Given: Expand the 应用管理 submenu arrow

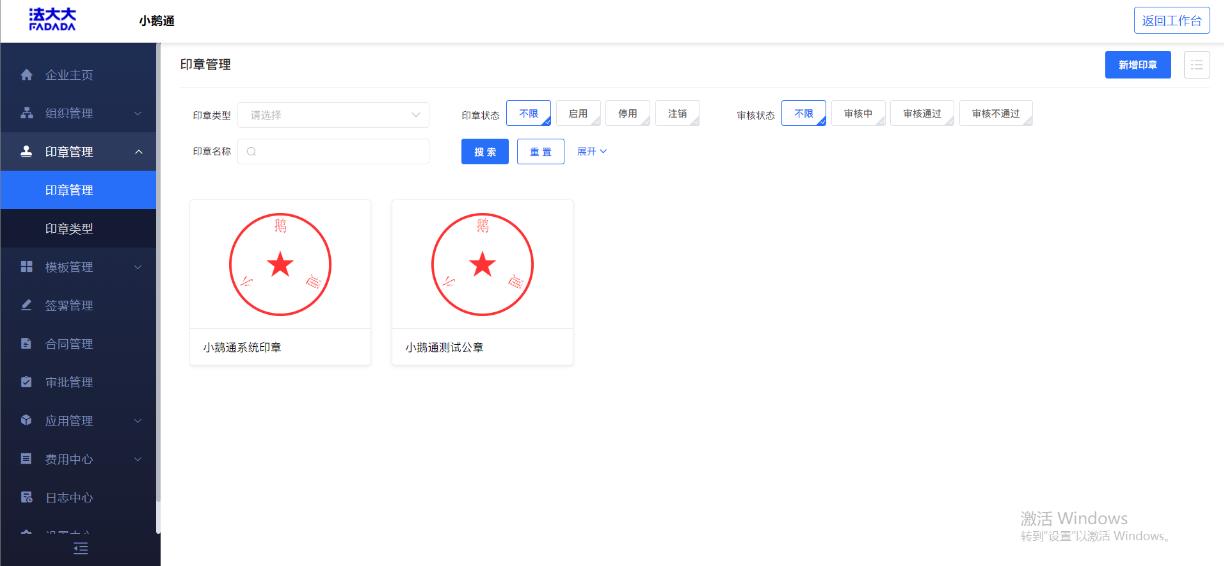Looking at the screenshot, I should coord(138,421).
